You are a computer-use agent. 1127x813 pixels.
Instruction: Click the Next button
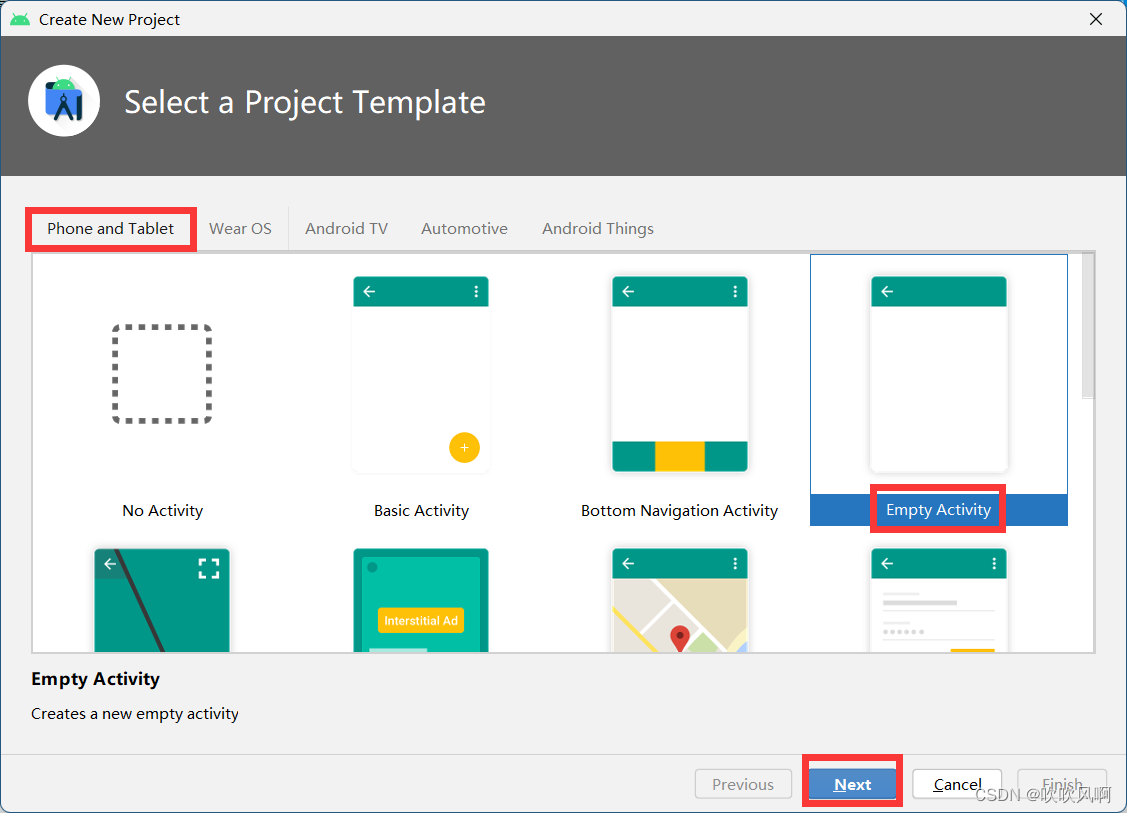coord(852,784)
